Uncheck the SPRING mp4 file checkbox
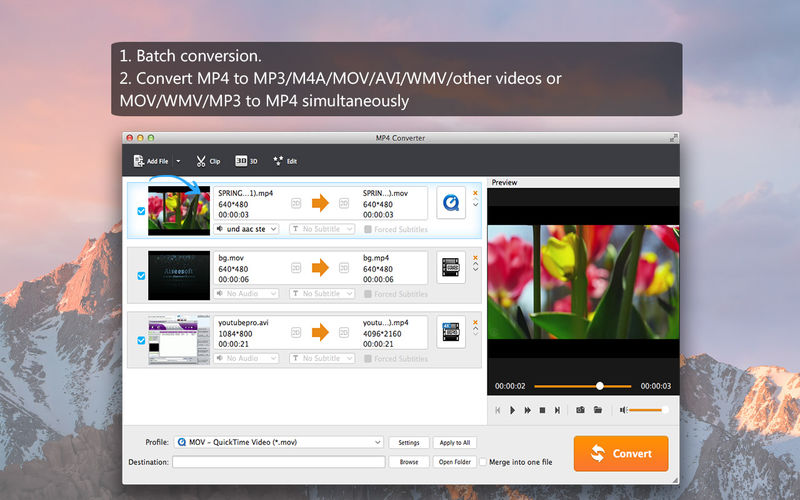The width and height of the screenshot is (800, 500). coord(141,211)
